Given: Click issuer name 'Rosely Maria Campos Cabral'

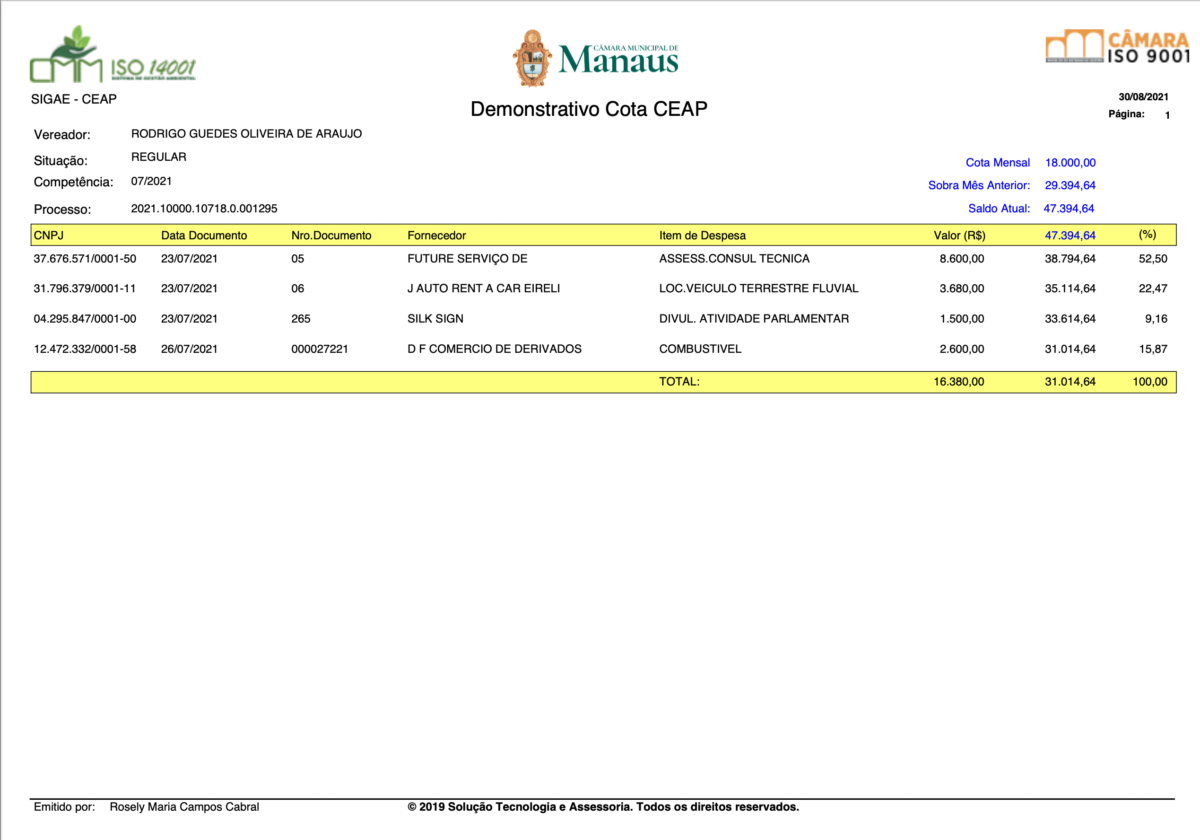Looking at the screenshot, I should [184, 807].
